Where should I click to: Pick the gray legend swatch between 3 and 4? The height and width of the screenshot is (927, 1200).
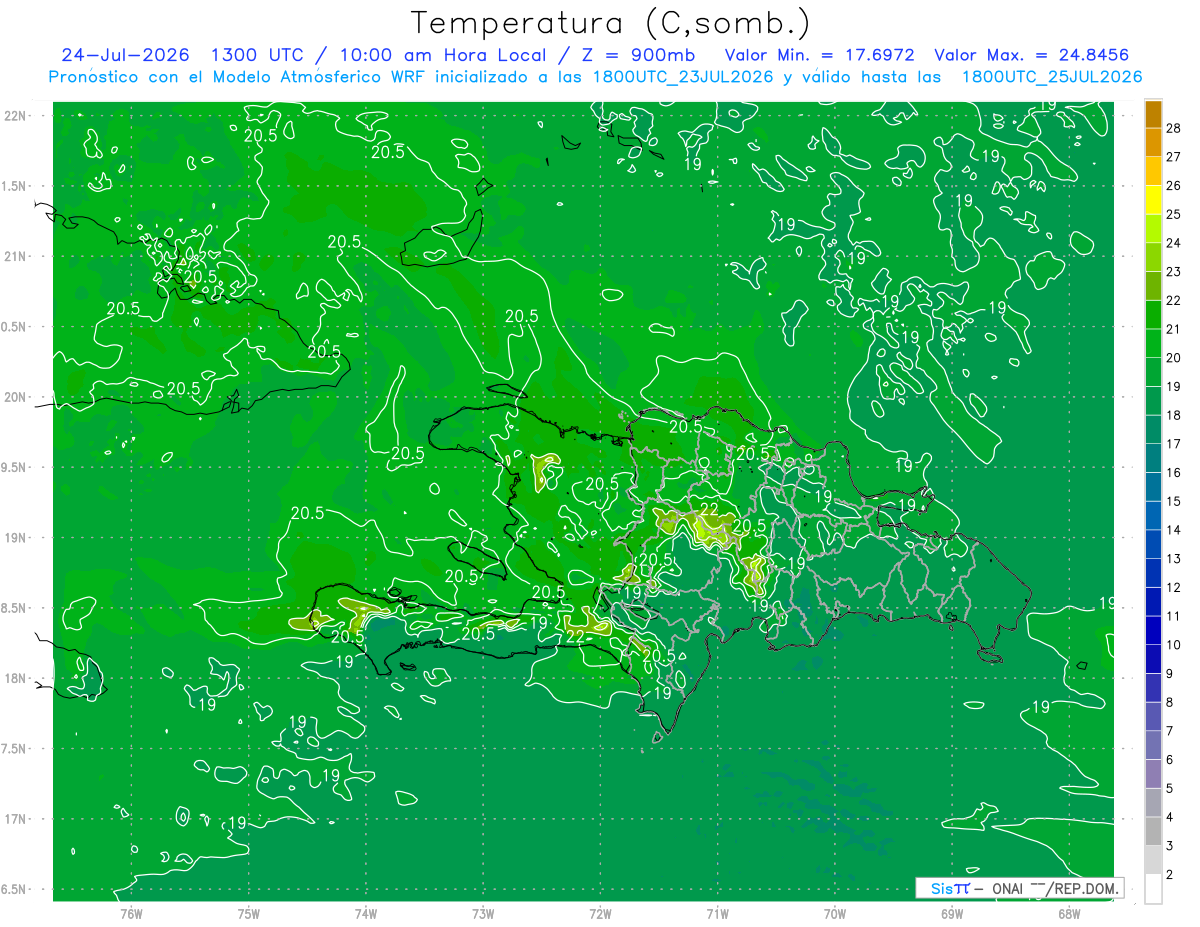(1153, 832)
